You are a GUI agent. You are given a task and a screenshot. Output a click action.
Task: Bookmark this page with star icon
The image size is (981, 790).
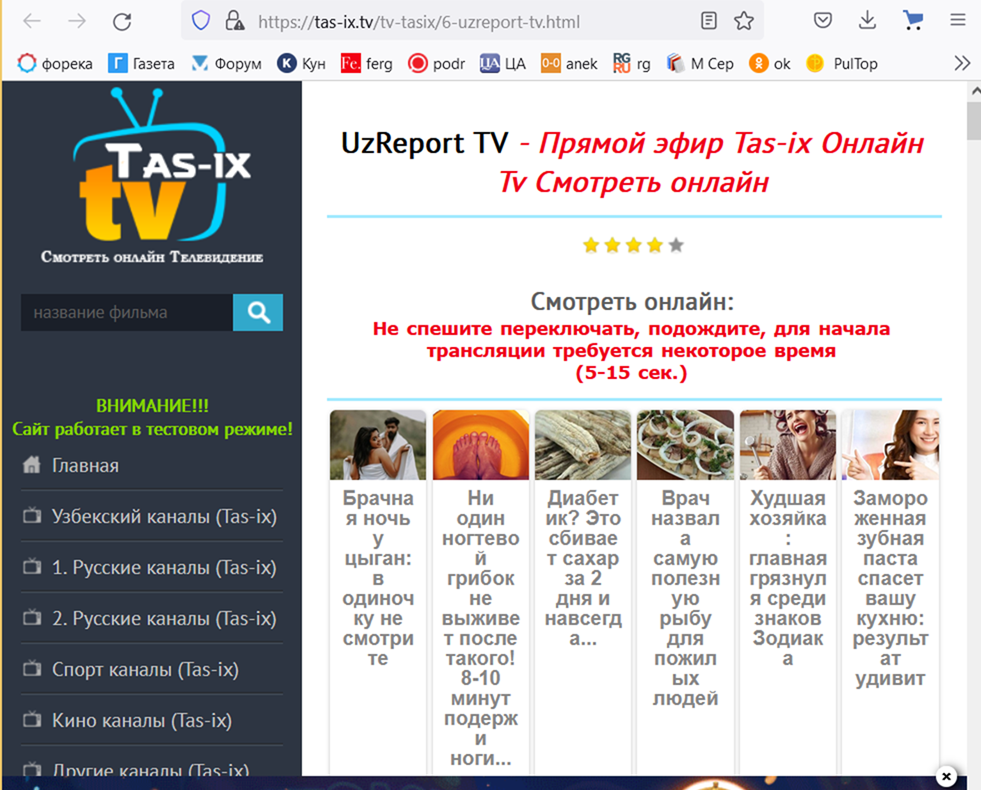click(x=744, y=21)
